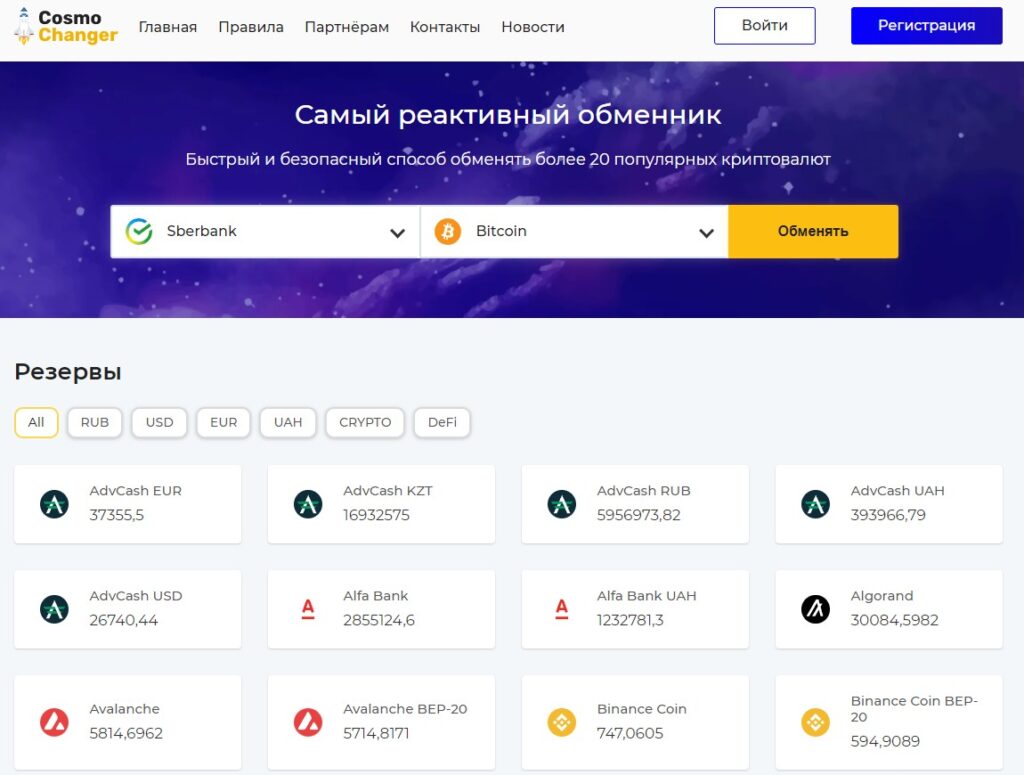This screenshot has width=1024, height=775.
Task: Filter reserves by EUR
Action: (x=223, y=422)
